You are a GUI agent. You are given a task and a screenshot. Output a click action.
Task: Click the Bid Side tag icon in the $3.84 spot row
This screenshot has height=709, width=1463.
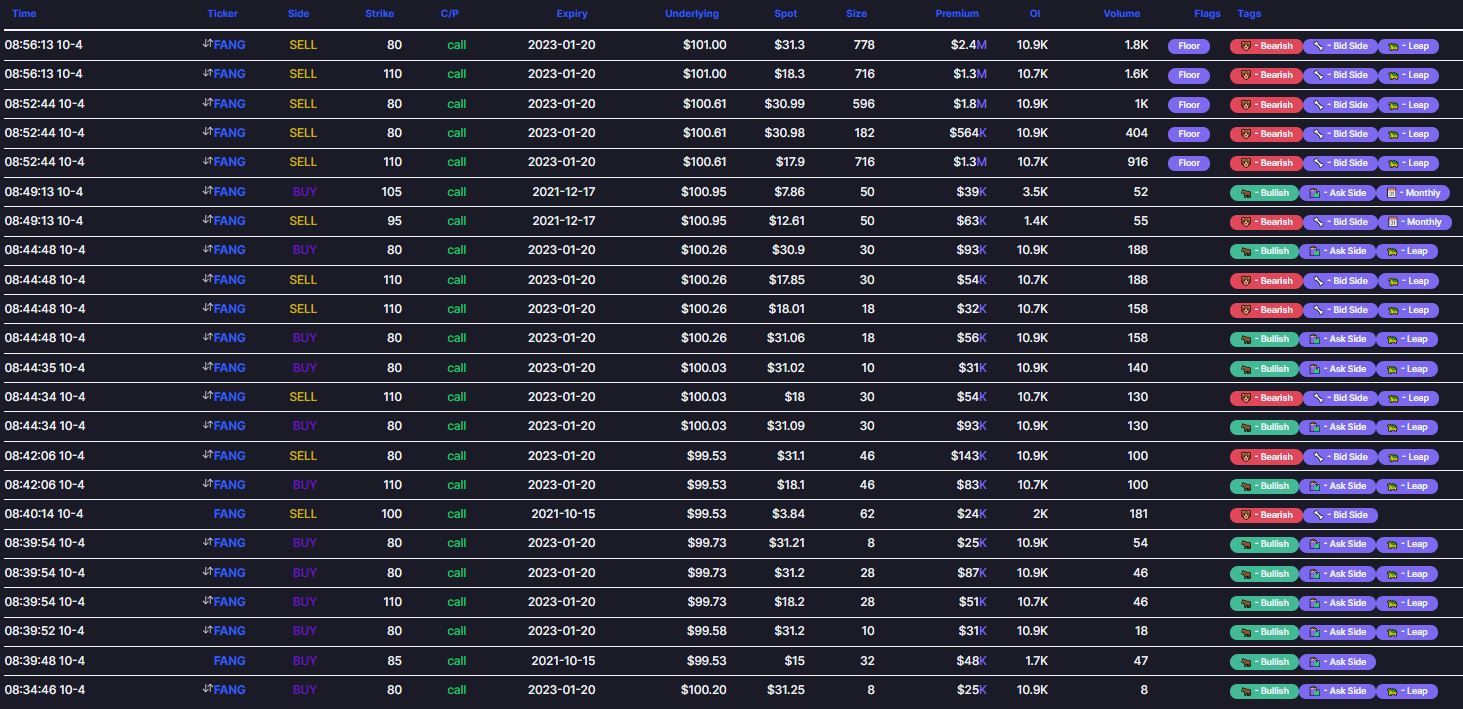1319,515
